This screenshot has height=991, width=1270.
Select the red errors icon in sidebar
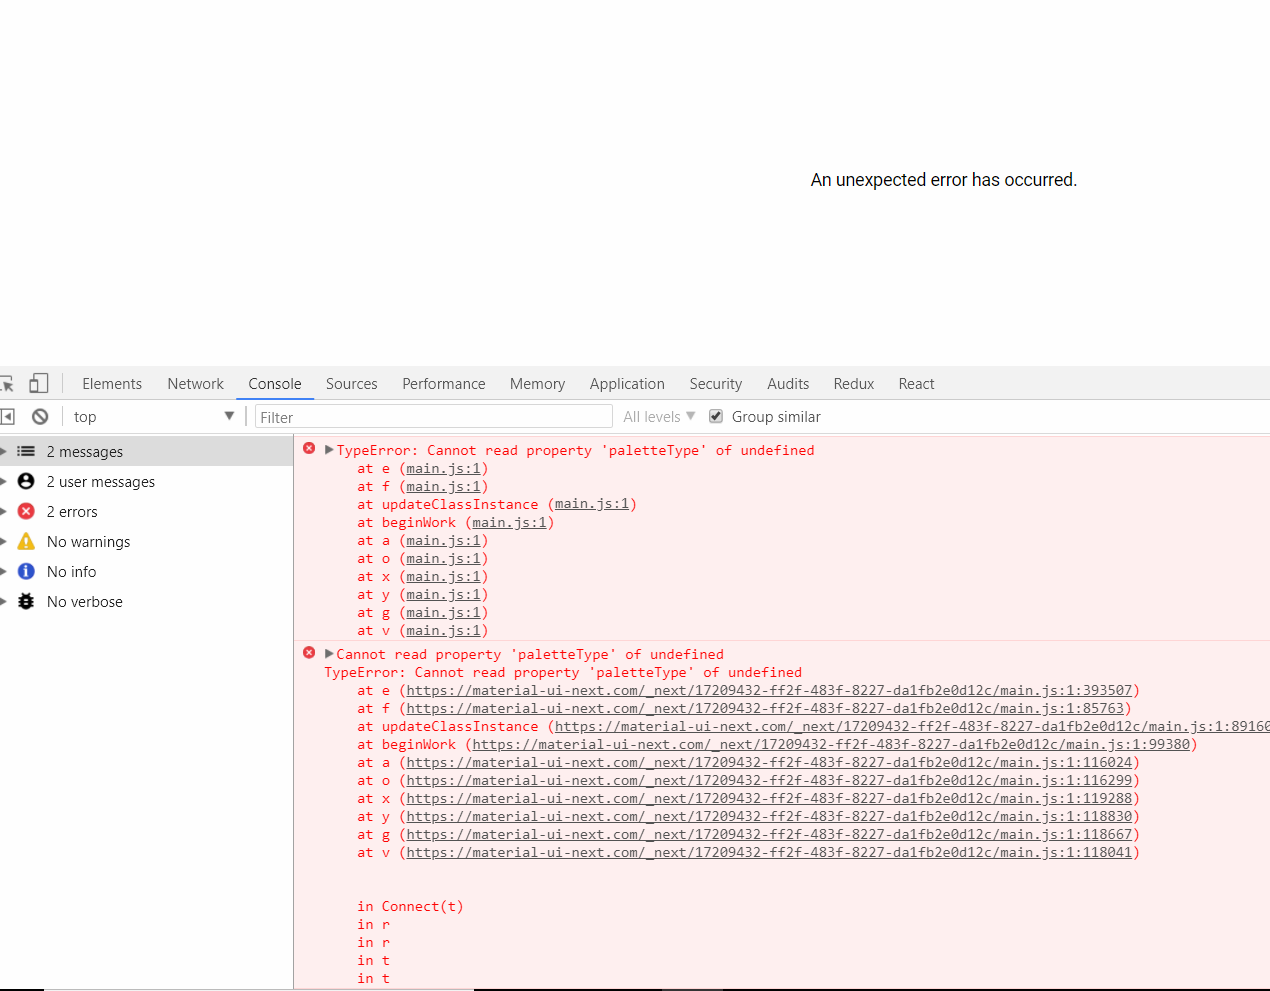click(26, 512)
